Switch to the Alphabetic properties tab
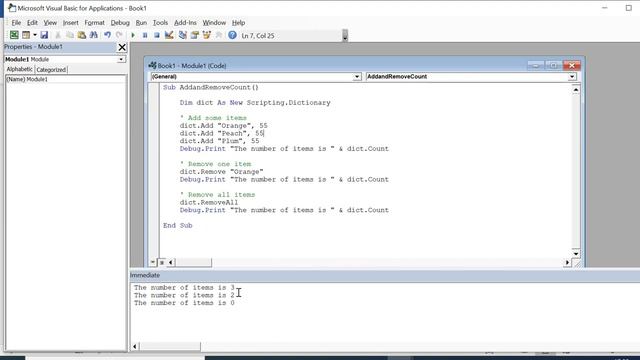 coord(19,69)
